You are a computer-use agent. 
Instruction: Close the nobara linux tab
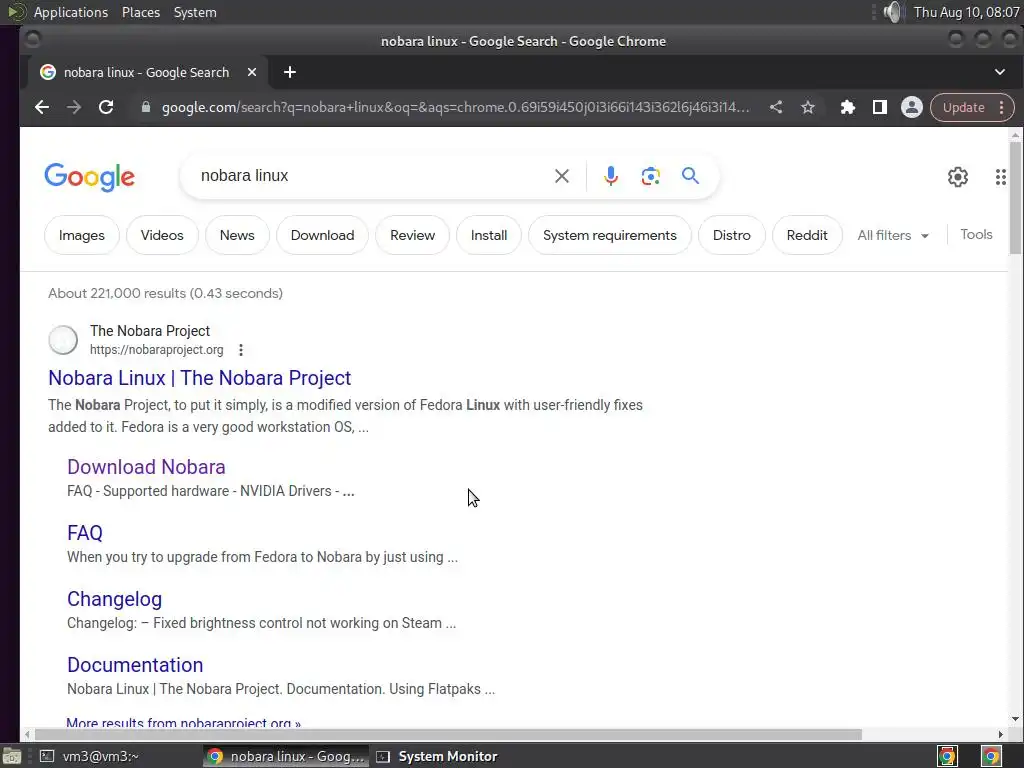point(251,72)
